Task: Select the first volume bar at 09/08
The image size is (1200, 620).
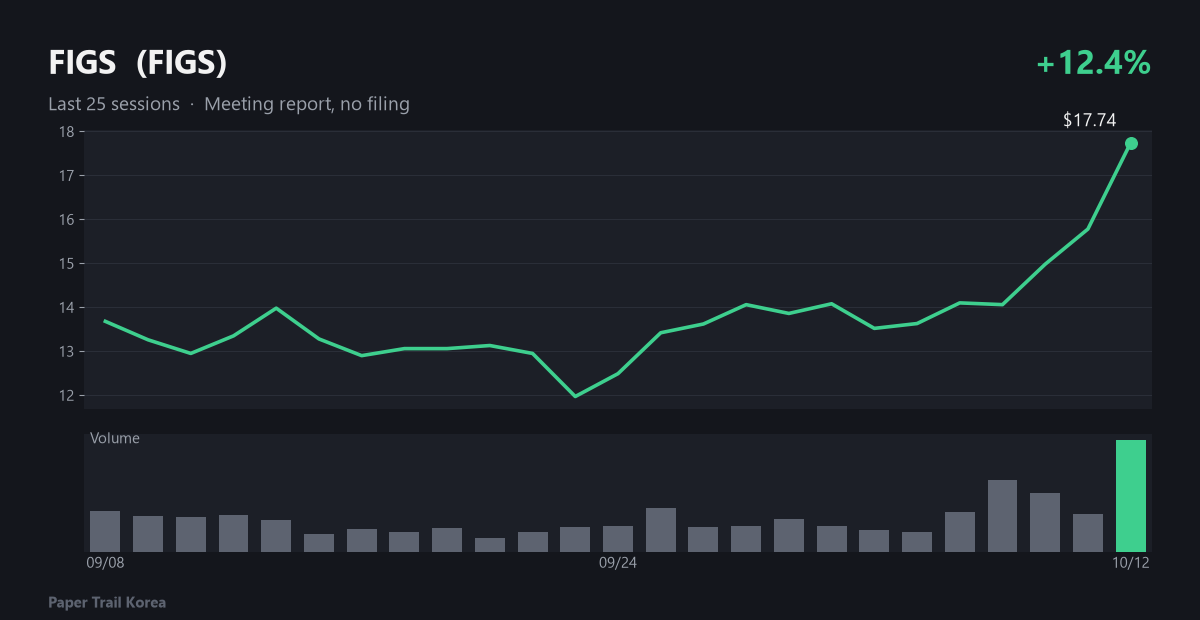Action: pyautogui.click(x=105, y=531)
